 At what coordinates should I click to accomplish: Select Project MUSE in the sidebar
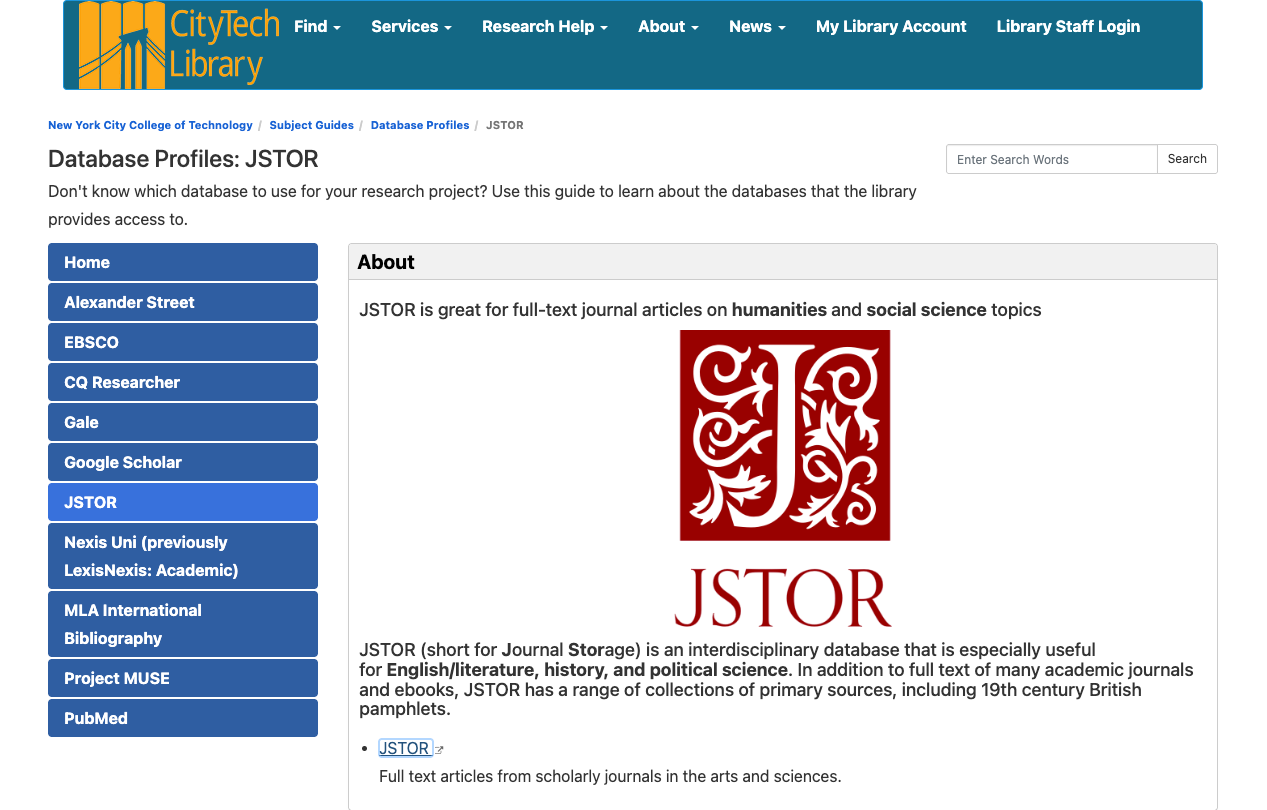[x=183, y=678]
